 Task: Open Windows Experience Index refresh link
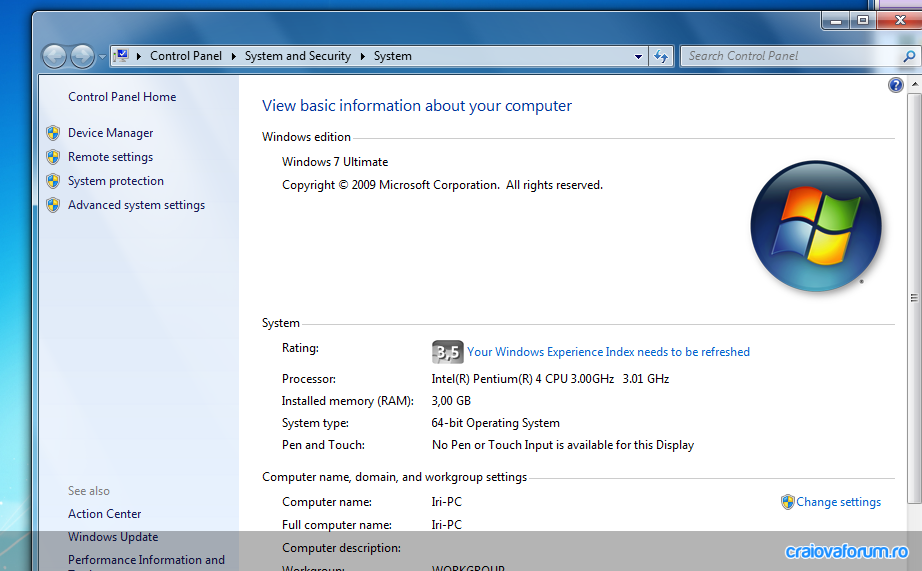pos(609,352)
